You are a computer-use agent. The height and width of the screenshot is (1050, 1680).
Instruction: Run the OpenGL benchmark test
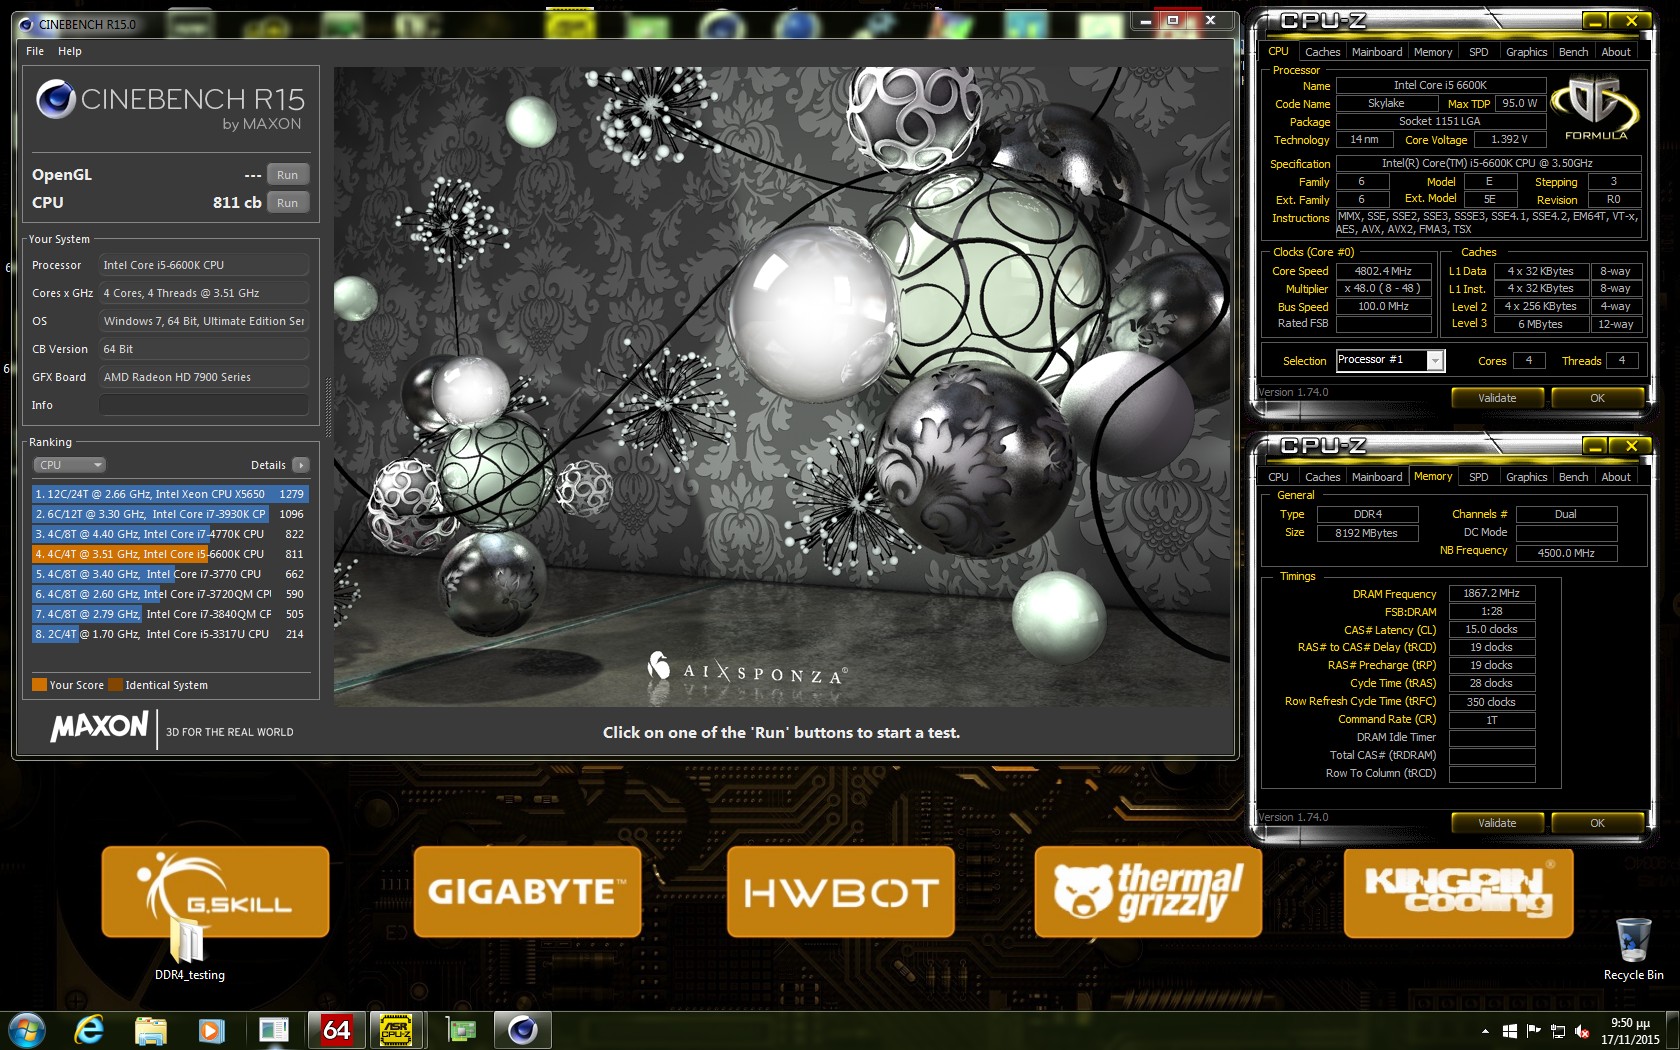pos(287,175)
